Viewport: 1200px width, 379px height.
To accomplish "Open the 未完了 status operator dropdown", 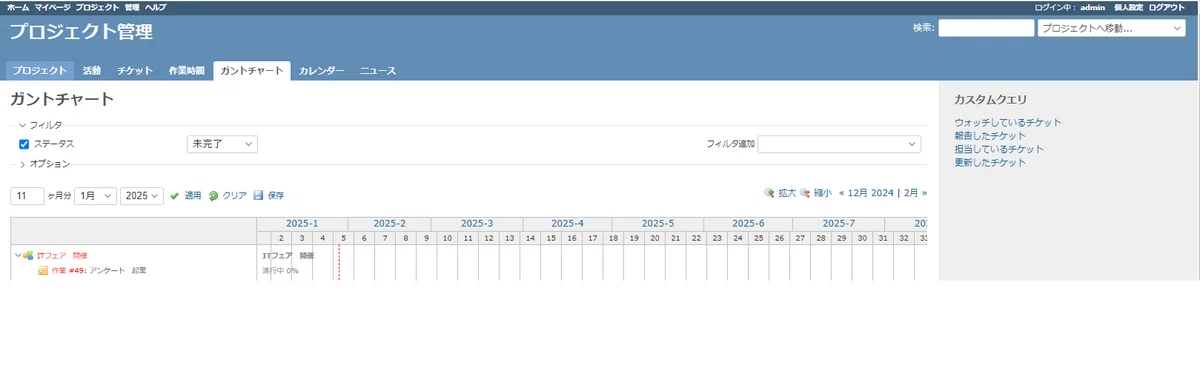I will (222, 144).
